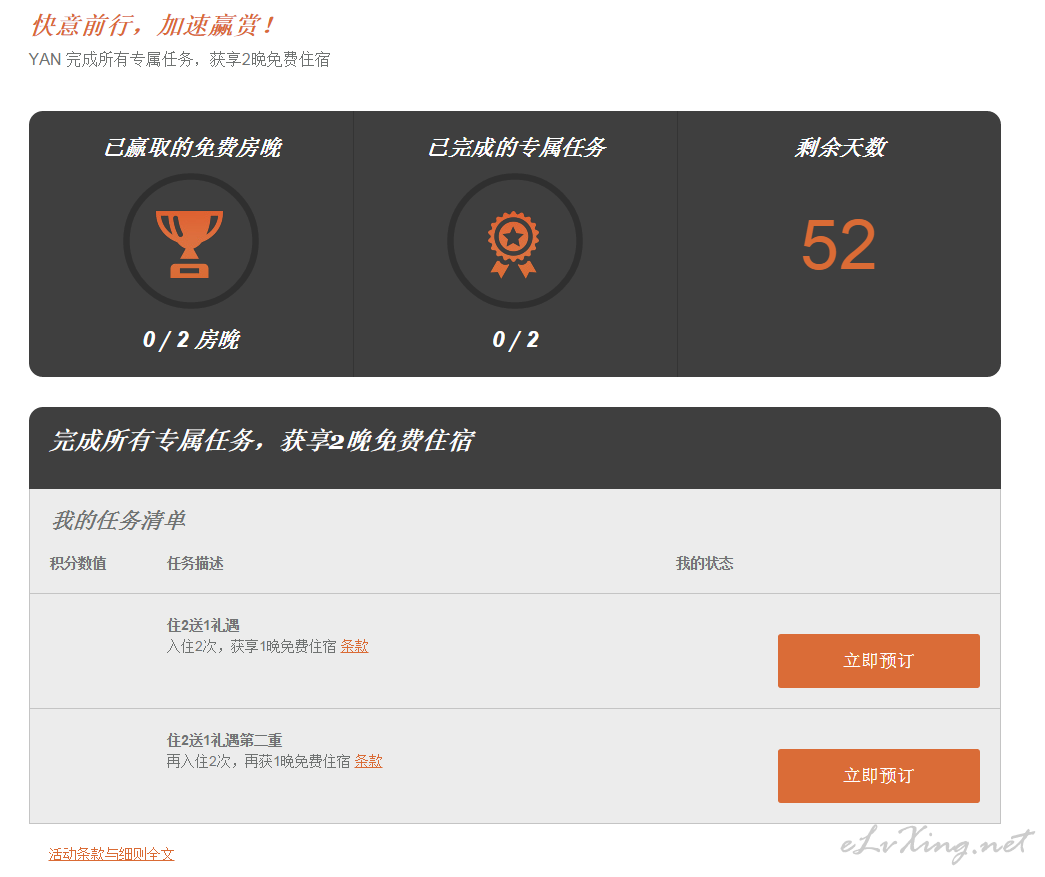Image resolution: width=1045 pixels, height=877 pixels.
Task: Click the 住2送1礼遇第二重 task title
Action: coord(224,741)
